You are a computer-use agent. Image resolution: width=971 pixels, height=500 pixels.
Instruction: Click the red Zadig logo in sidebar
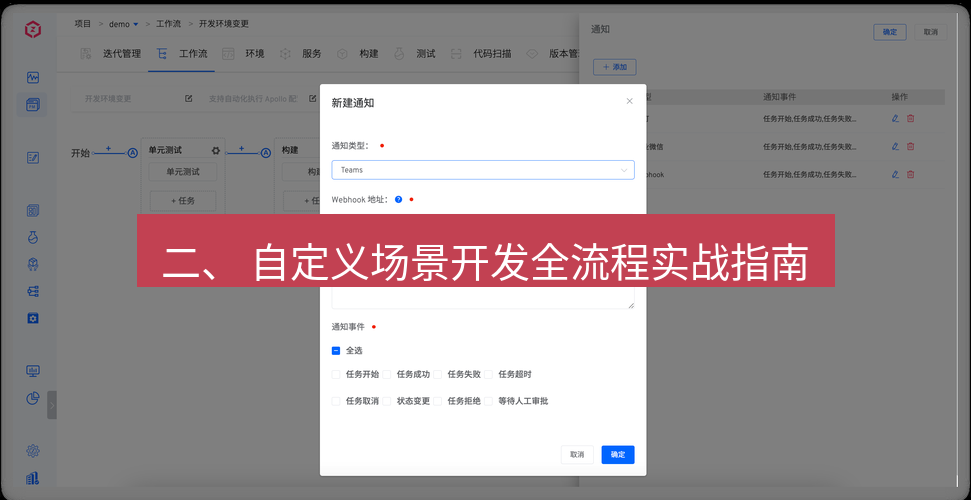coord(33,29)
